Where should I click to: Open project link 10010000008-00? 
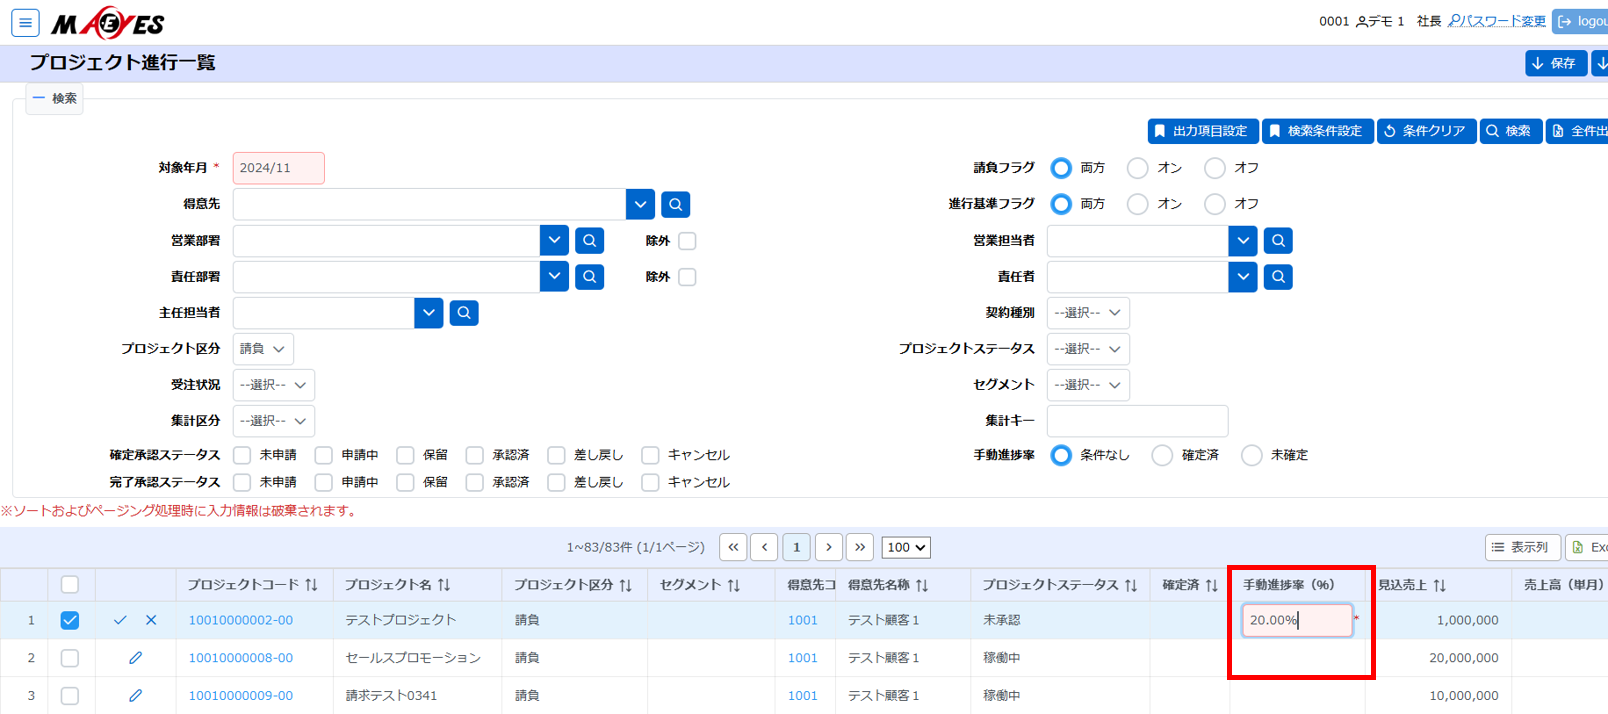coord(241,658)
